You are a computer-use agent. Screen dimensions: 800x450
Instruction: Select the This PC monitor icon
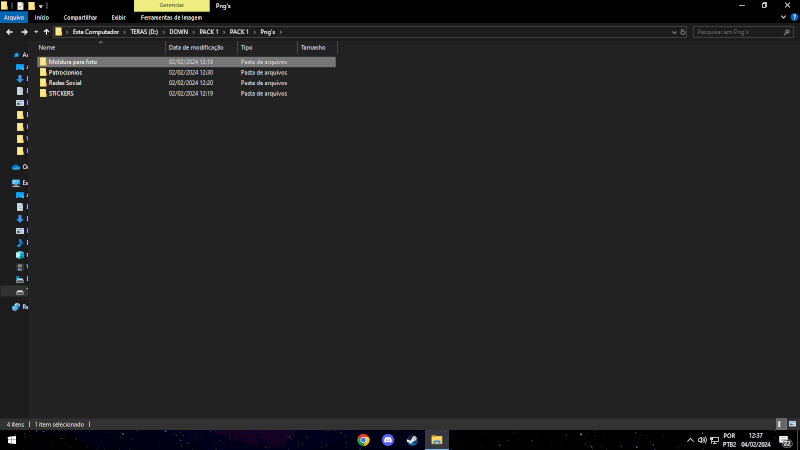click(16, 183)
